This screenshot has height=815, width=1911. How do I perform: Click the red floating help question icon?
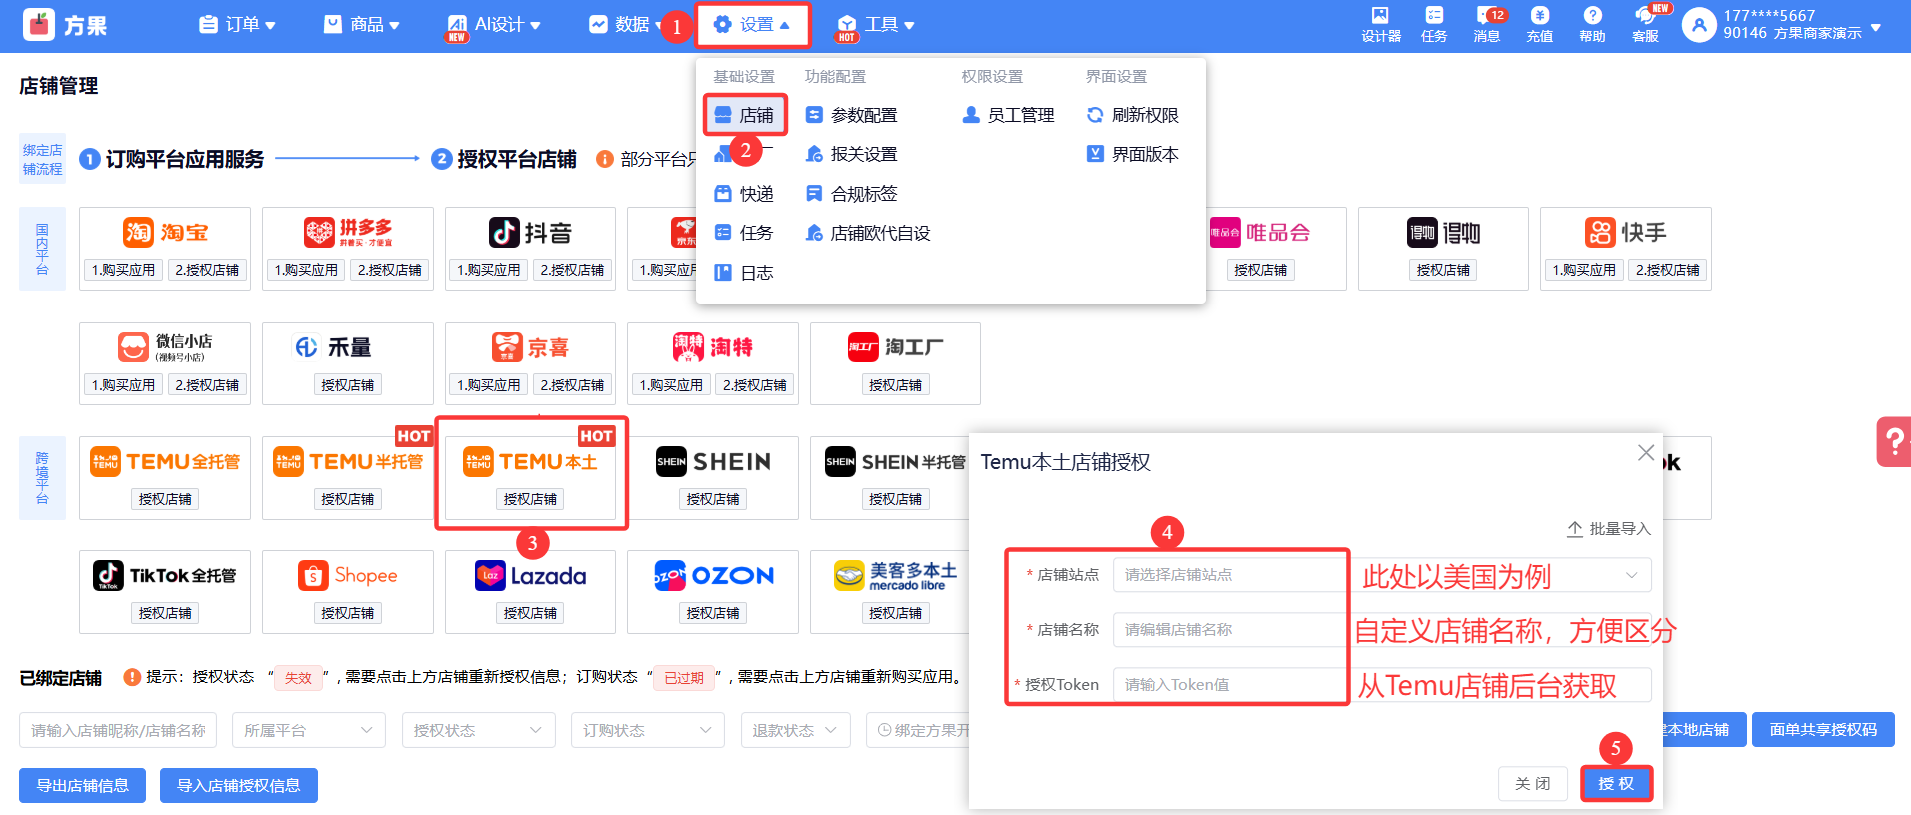[1894, 441]
